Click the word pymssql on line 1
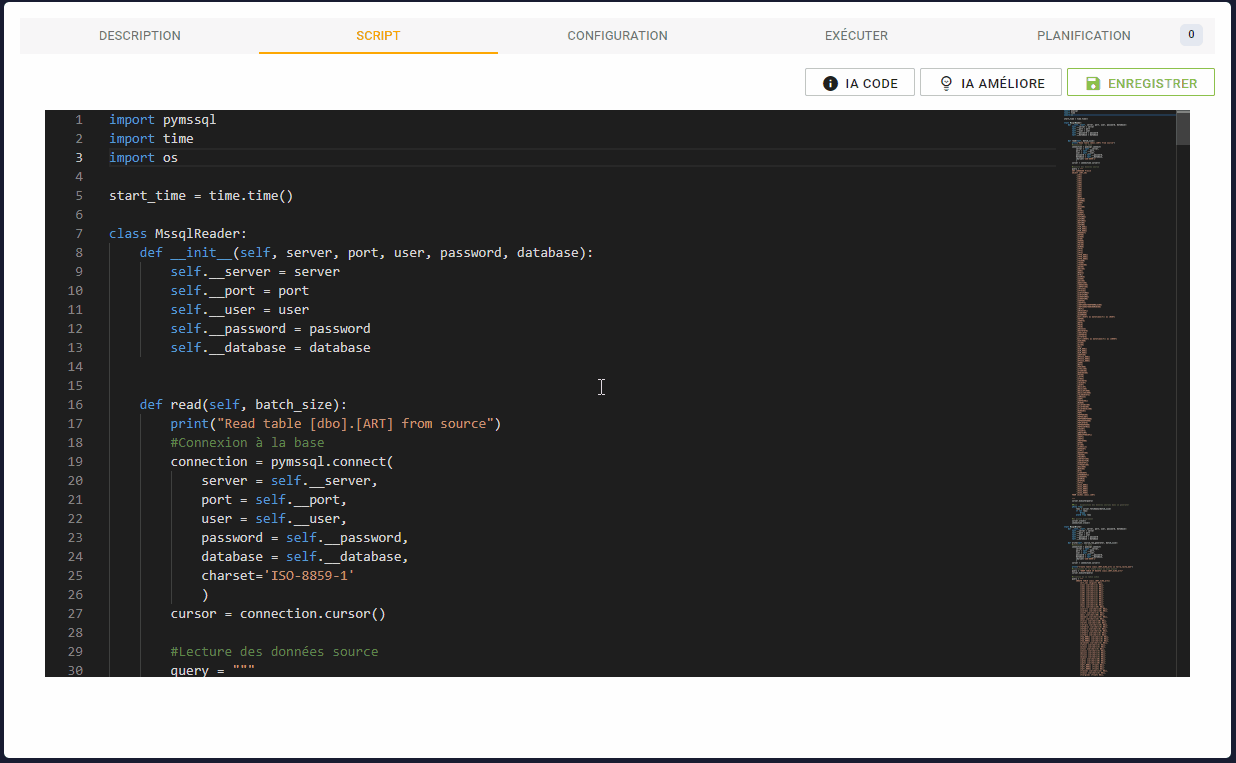The height and width of the screenshot is (763, 1236). tap(190, 119)
